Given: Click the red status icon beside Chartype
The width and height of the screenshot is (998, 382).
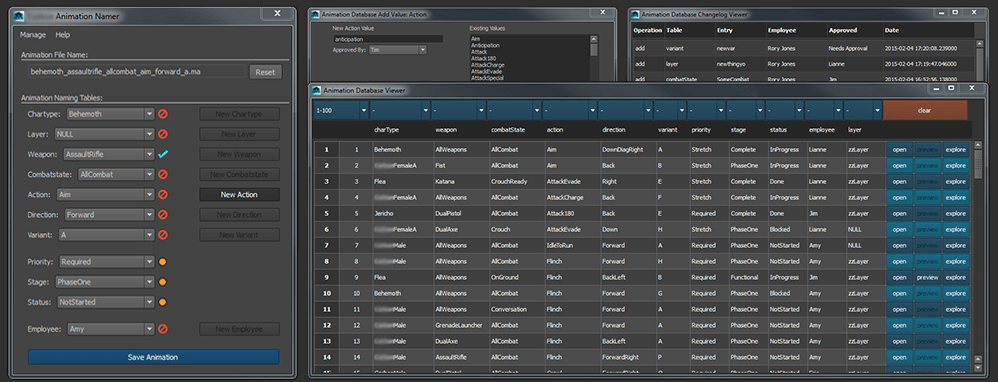Looking at the screenshot, I should [162, 114].
